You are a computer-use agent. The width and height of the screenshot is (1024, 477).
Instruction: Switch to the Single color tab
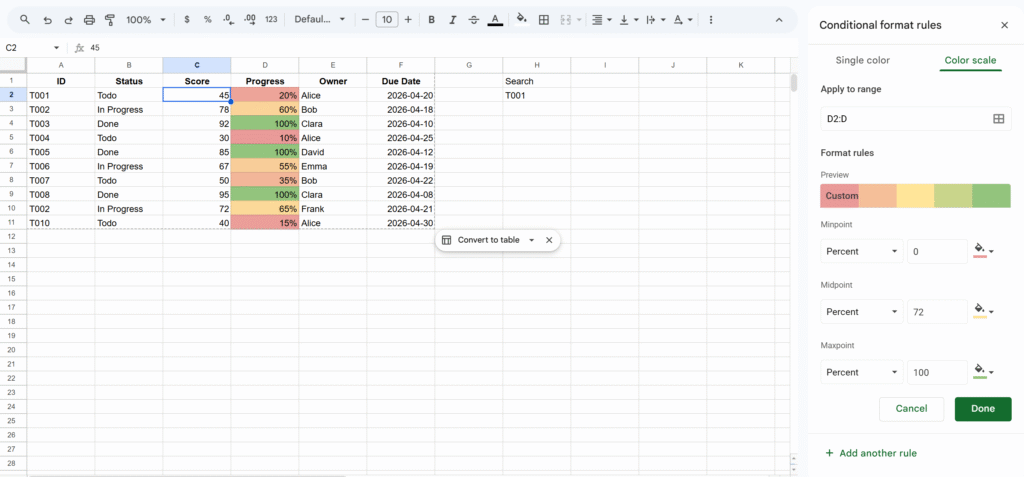coord(862,61)
